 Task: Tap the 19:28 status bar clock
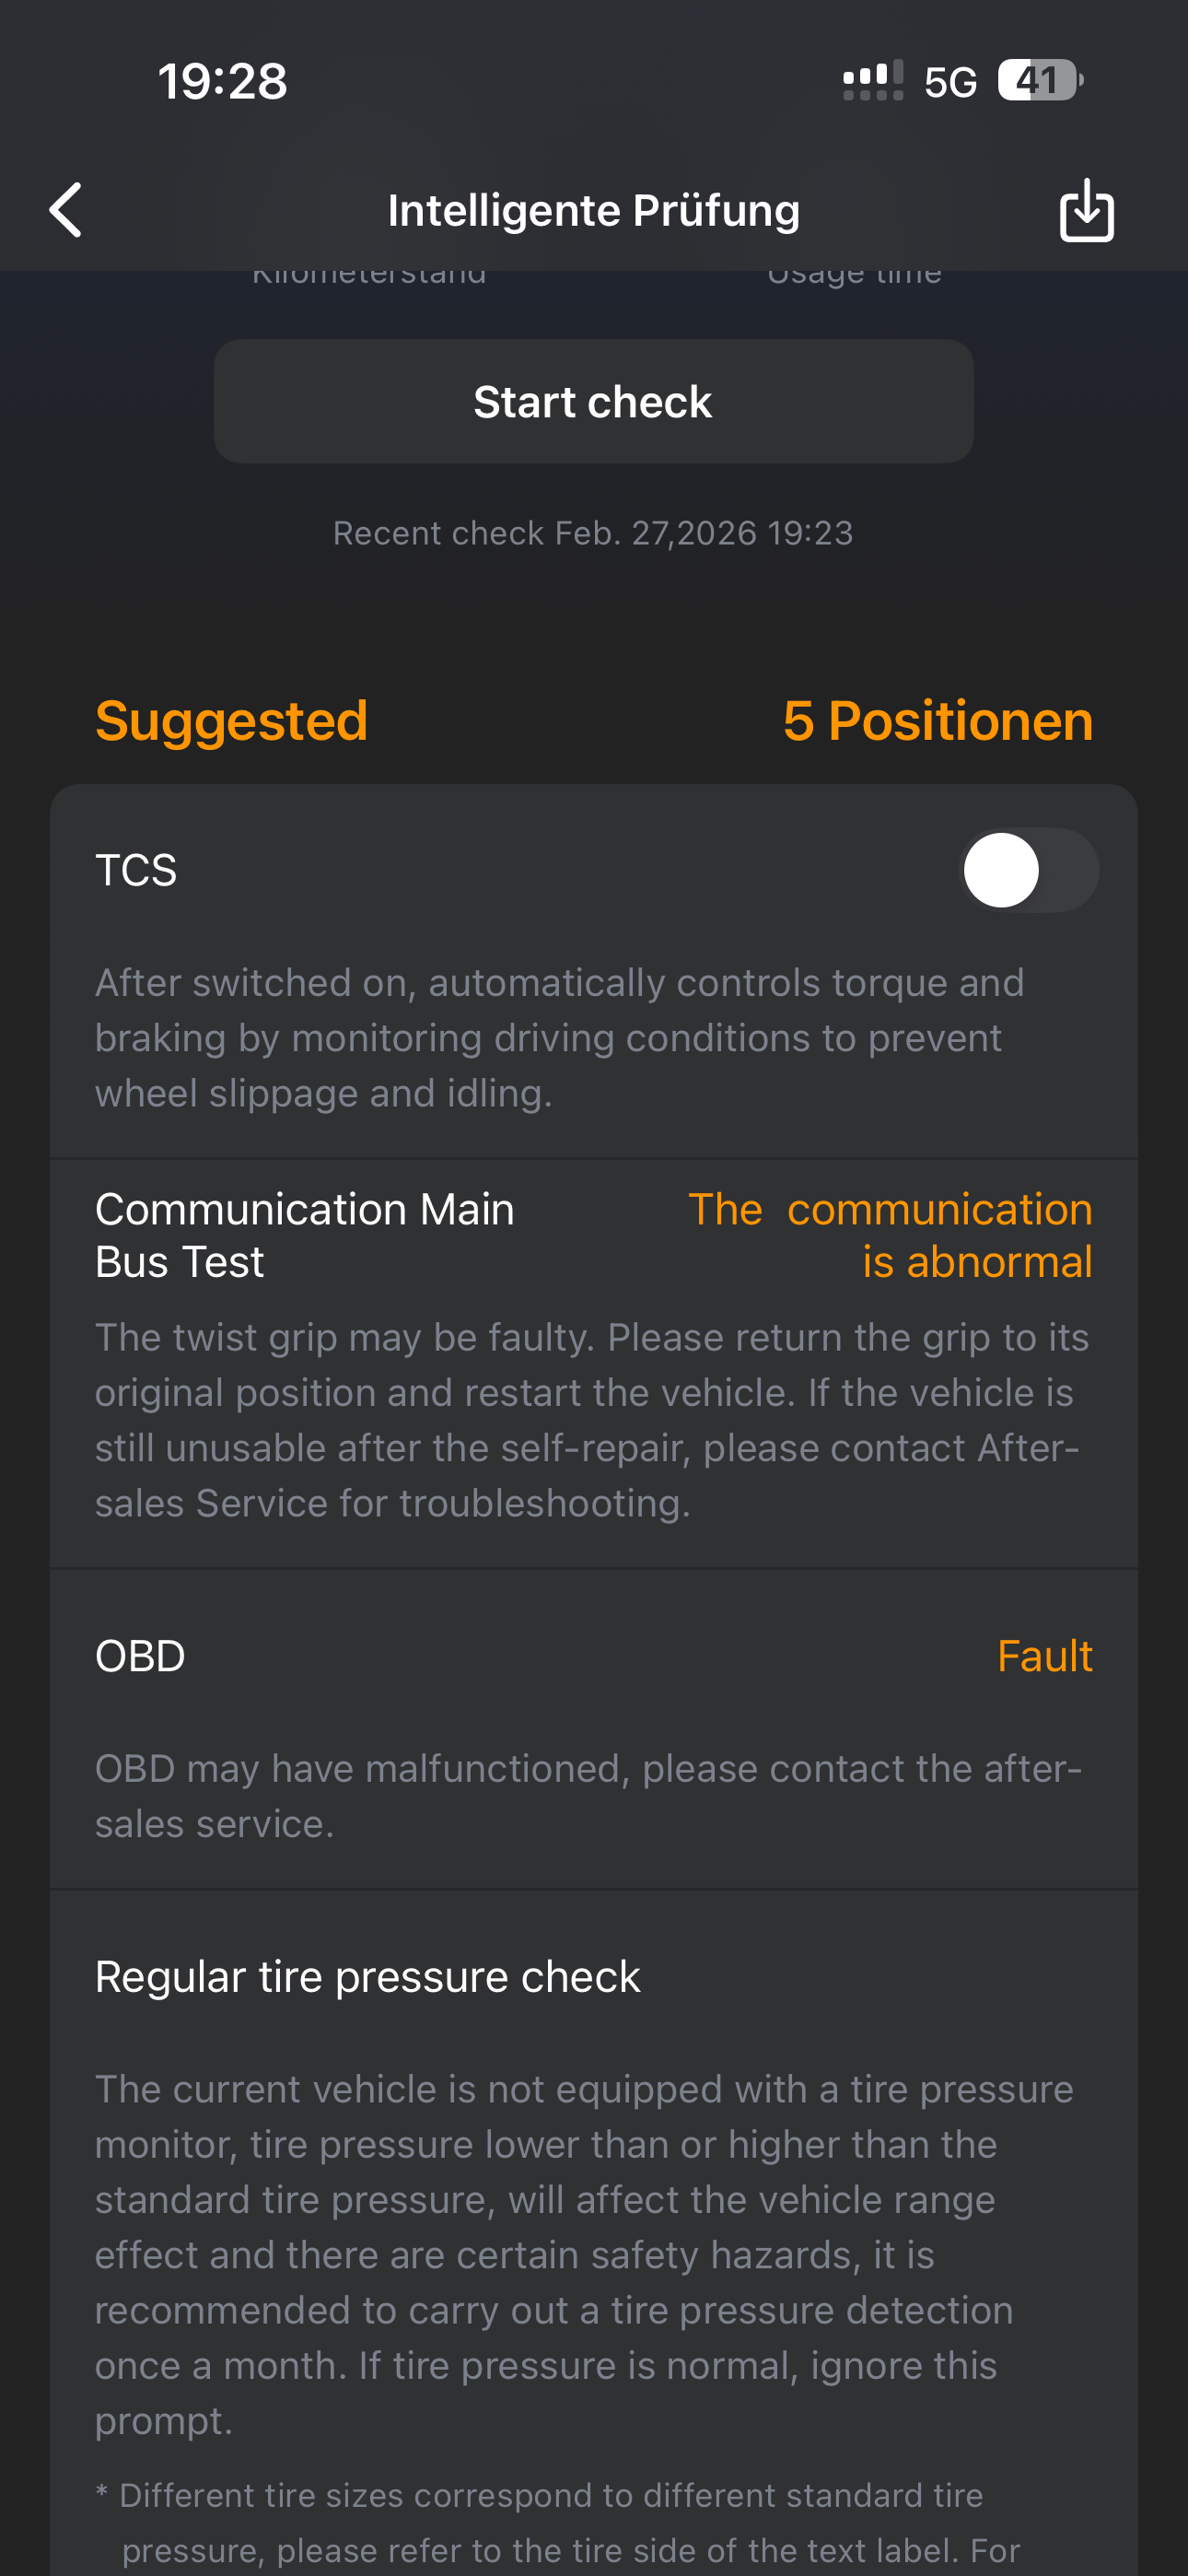[x=222, y=81]
